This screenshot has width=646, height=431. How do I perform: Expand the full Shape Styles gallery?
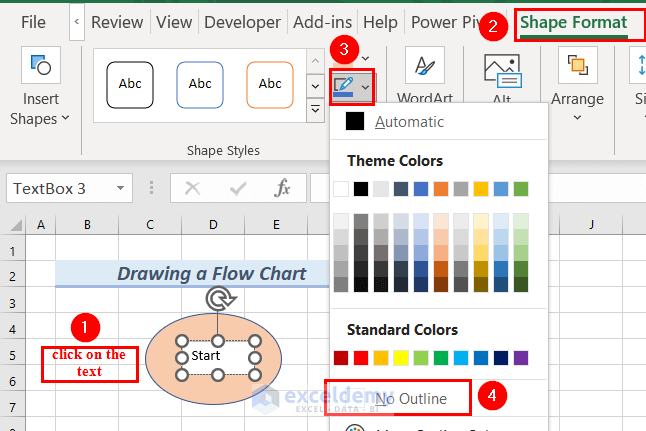(315, 110)
